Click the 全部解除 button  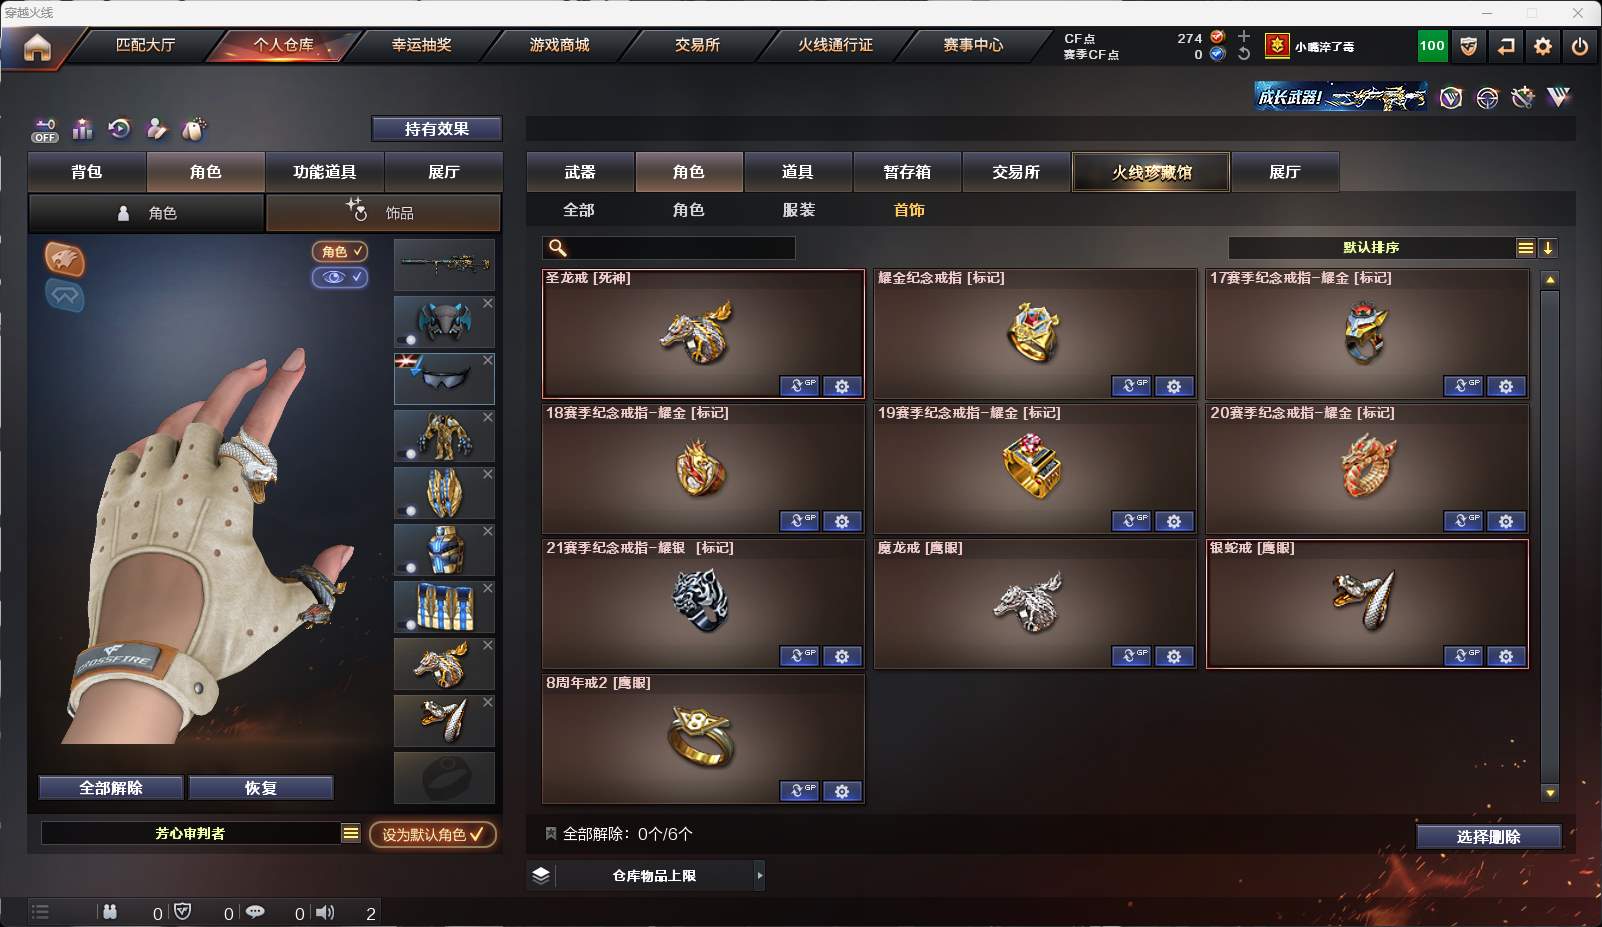(x=111, y=788)
